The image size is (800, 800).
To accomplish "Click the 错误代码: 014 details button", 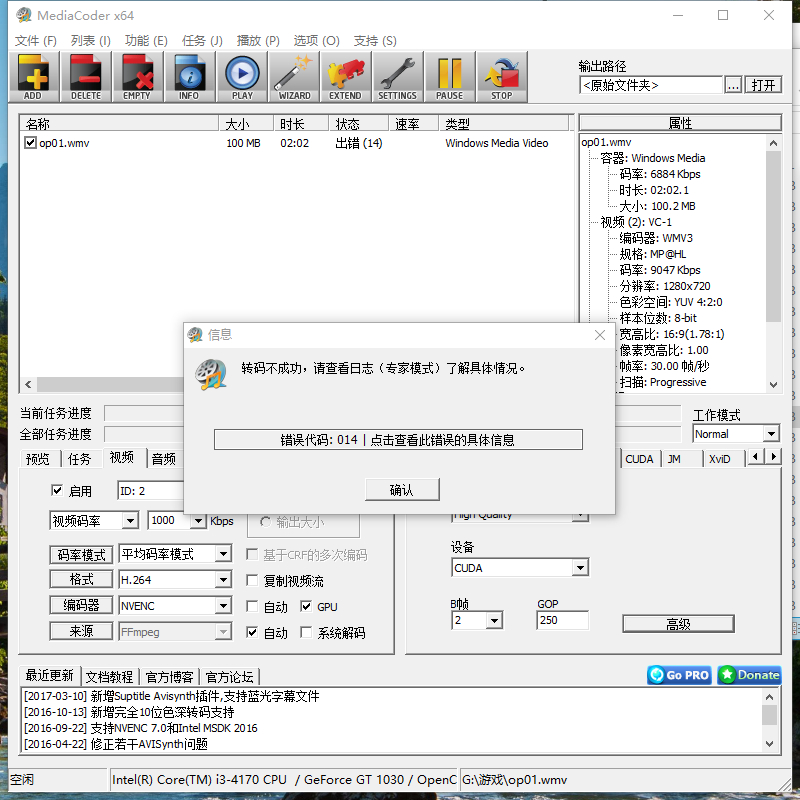I will click(x=398, y=440).
